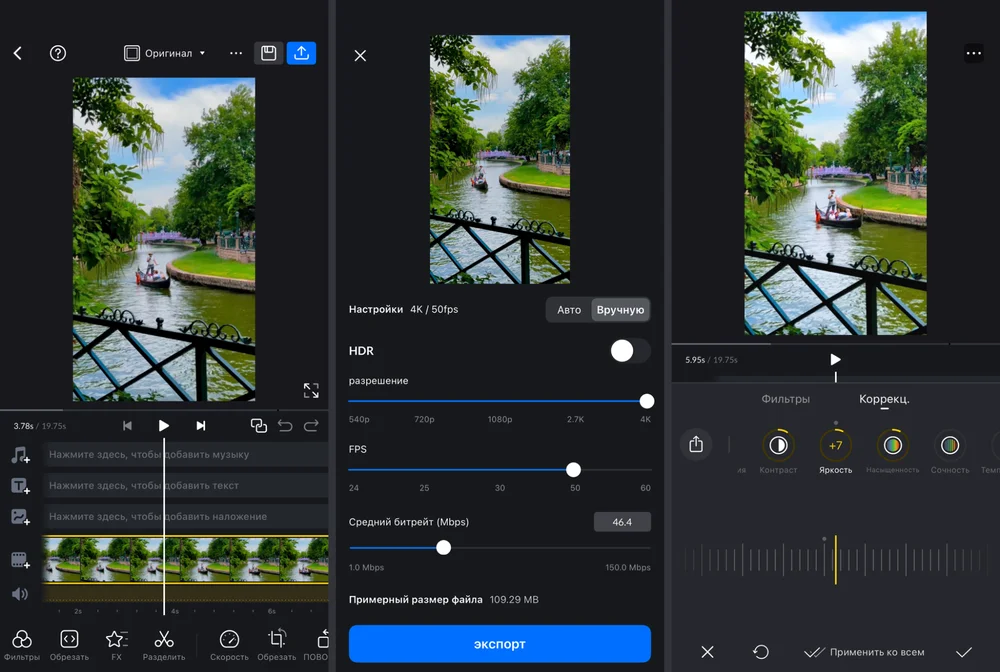Image resolution: width=1000 pixels, height=672 pixels.
Task: Open the Оригинал aspect ratio dropdown
Action: coord(165,53)
